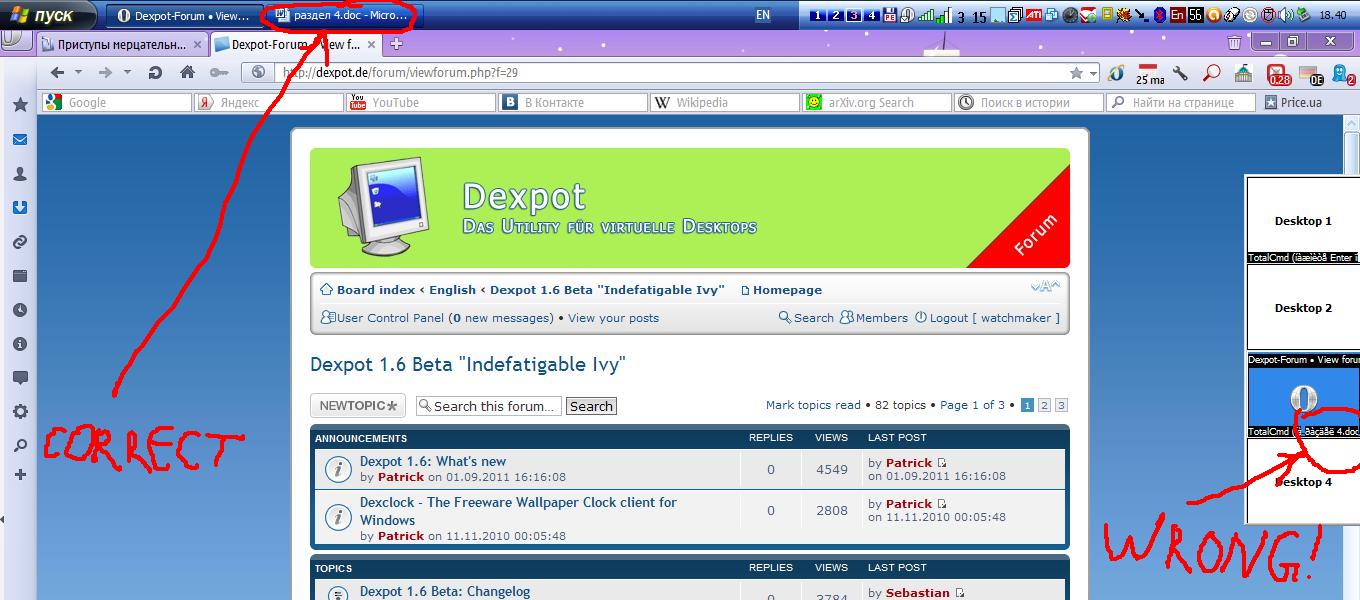1360x600 pixels.
Task: Open the wrench tools icon beside address bar
Action: click(x=1180, y=73)
